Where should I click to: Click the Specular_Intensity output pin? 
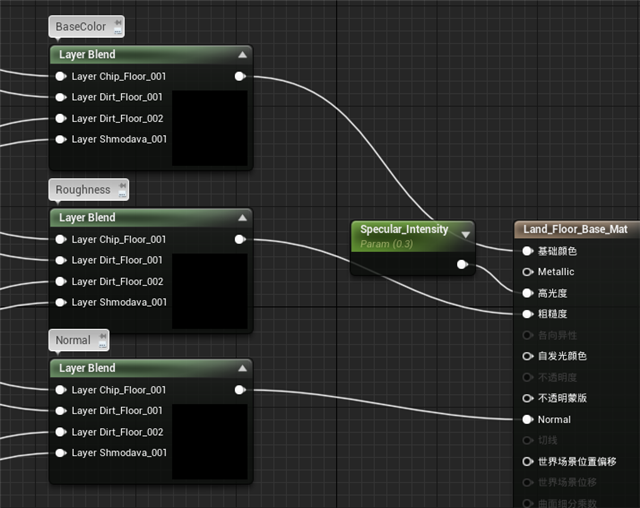[461, 264]
